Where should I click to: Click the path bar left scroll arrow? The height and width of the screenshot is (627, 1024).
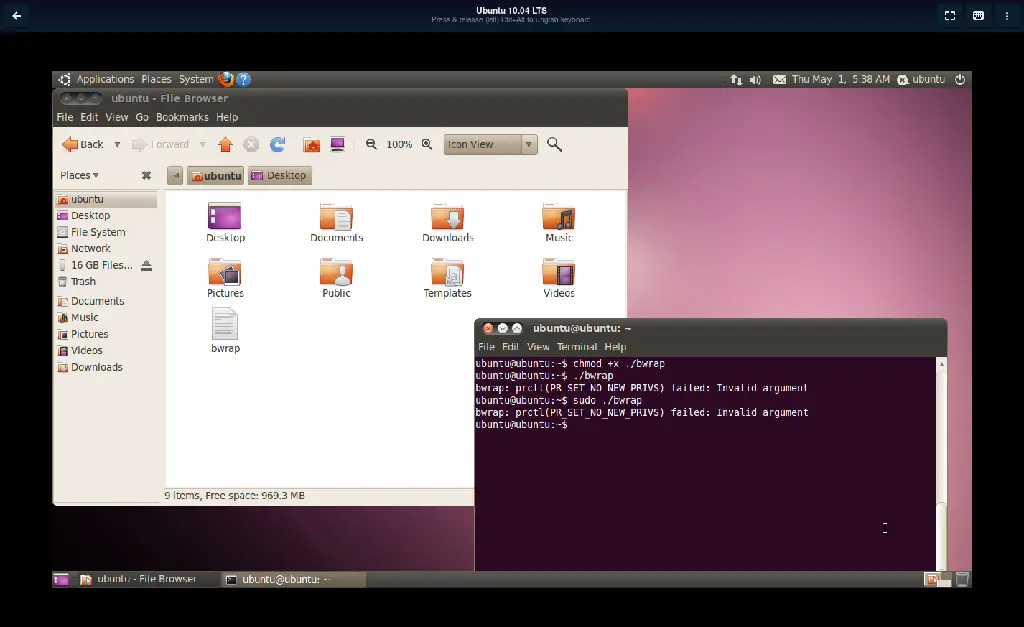point(175,175)
